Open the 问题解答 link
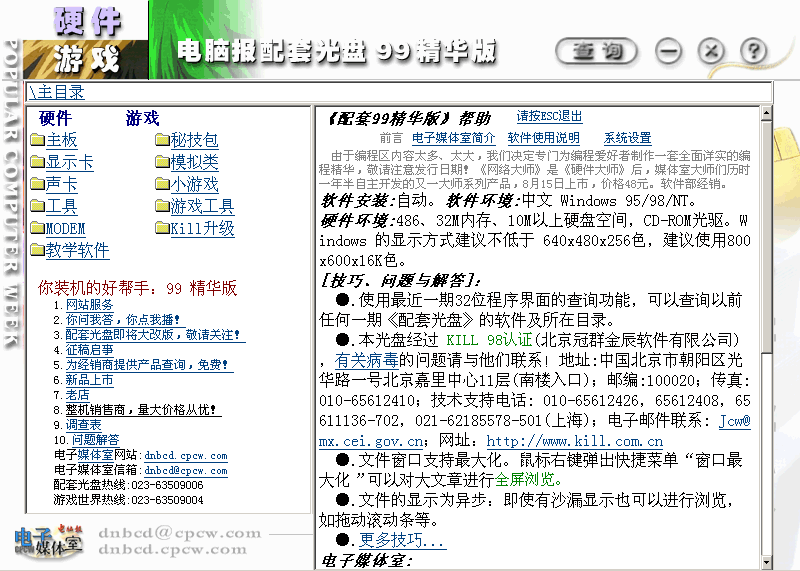This screenshot has width=800, height=571. coord(95,440)
